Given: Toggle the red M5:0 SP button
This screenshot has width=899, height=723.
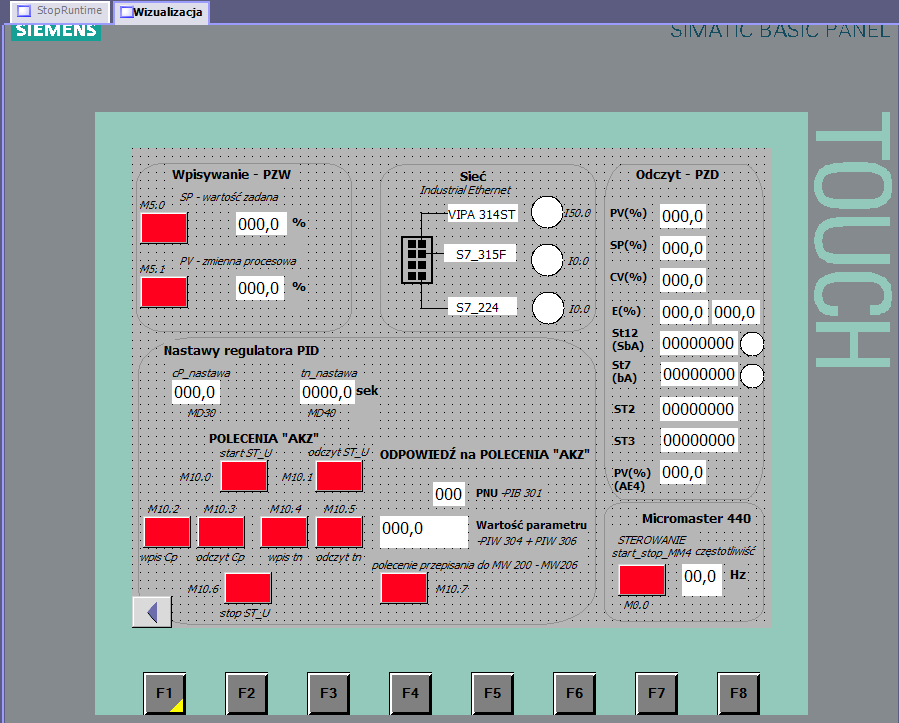Looking at the screenshot, I should click(164, 228).
